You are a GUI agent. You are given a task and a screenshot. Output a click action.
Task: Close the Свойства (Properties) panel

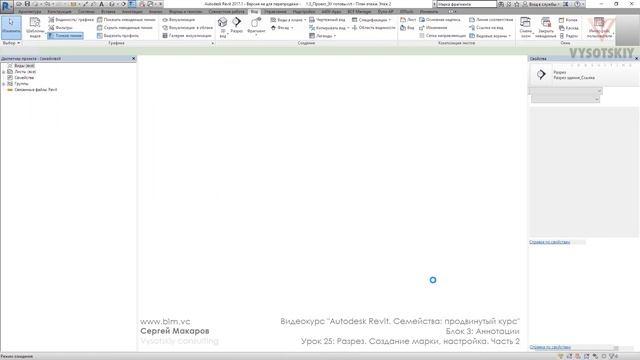coord(636,59)
